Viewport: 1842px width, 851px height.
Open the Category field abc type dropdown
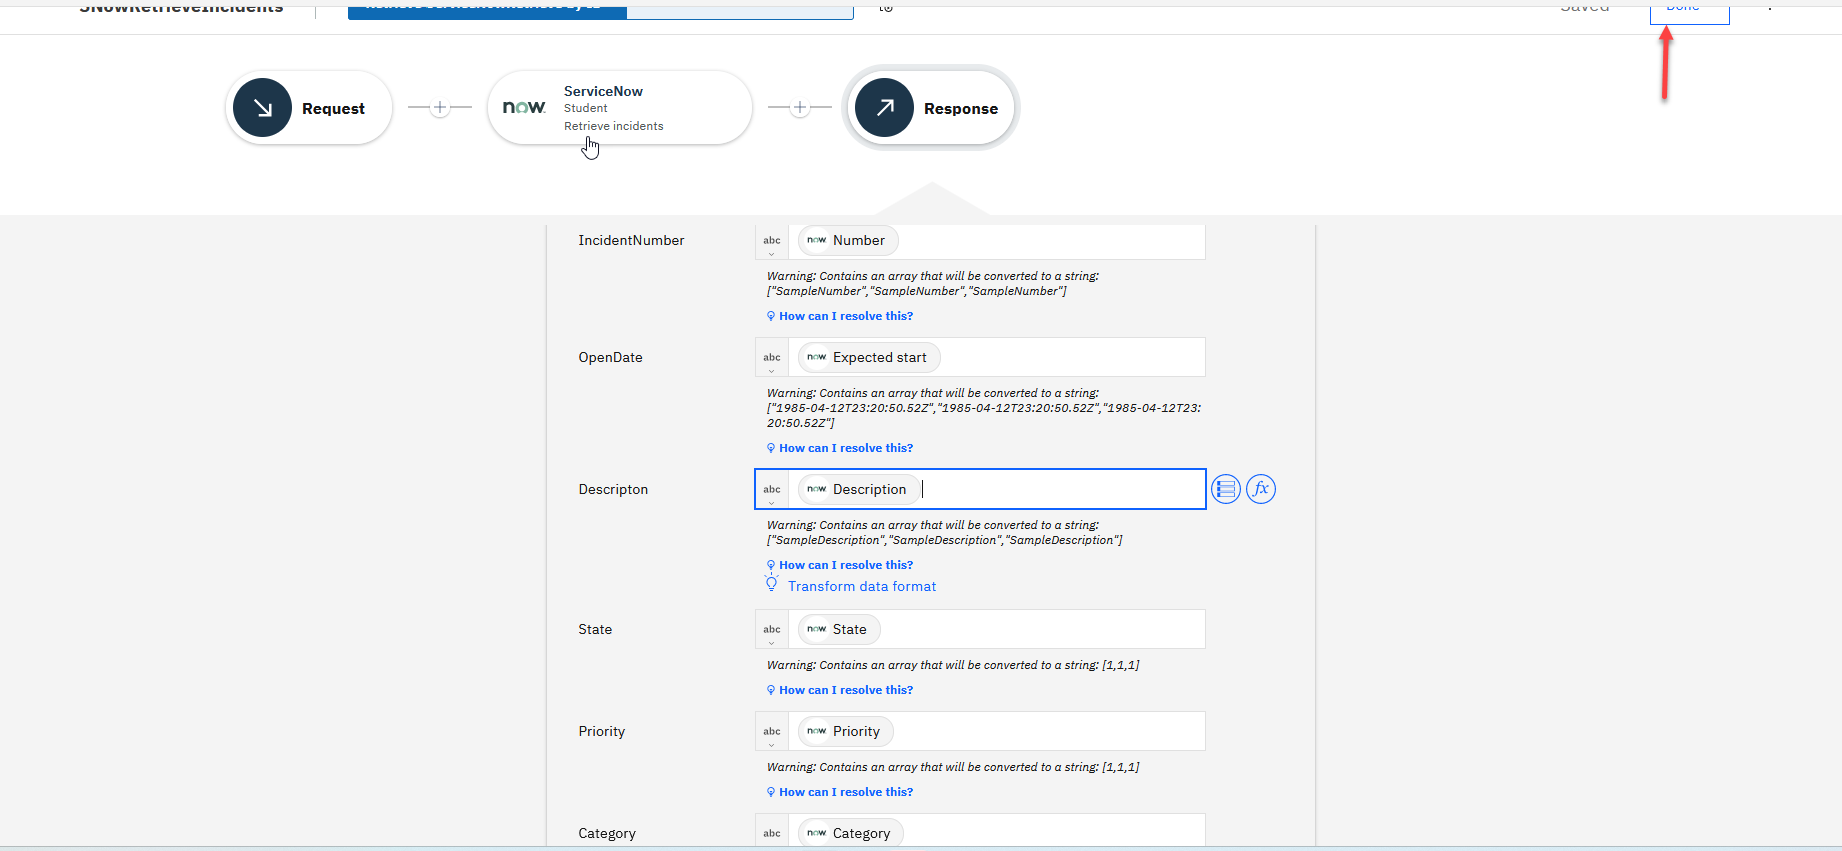tap(772, 833)
